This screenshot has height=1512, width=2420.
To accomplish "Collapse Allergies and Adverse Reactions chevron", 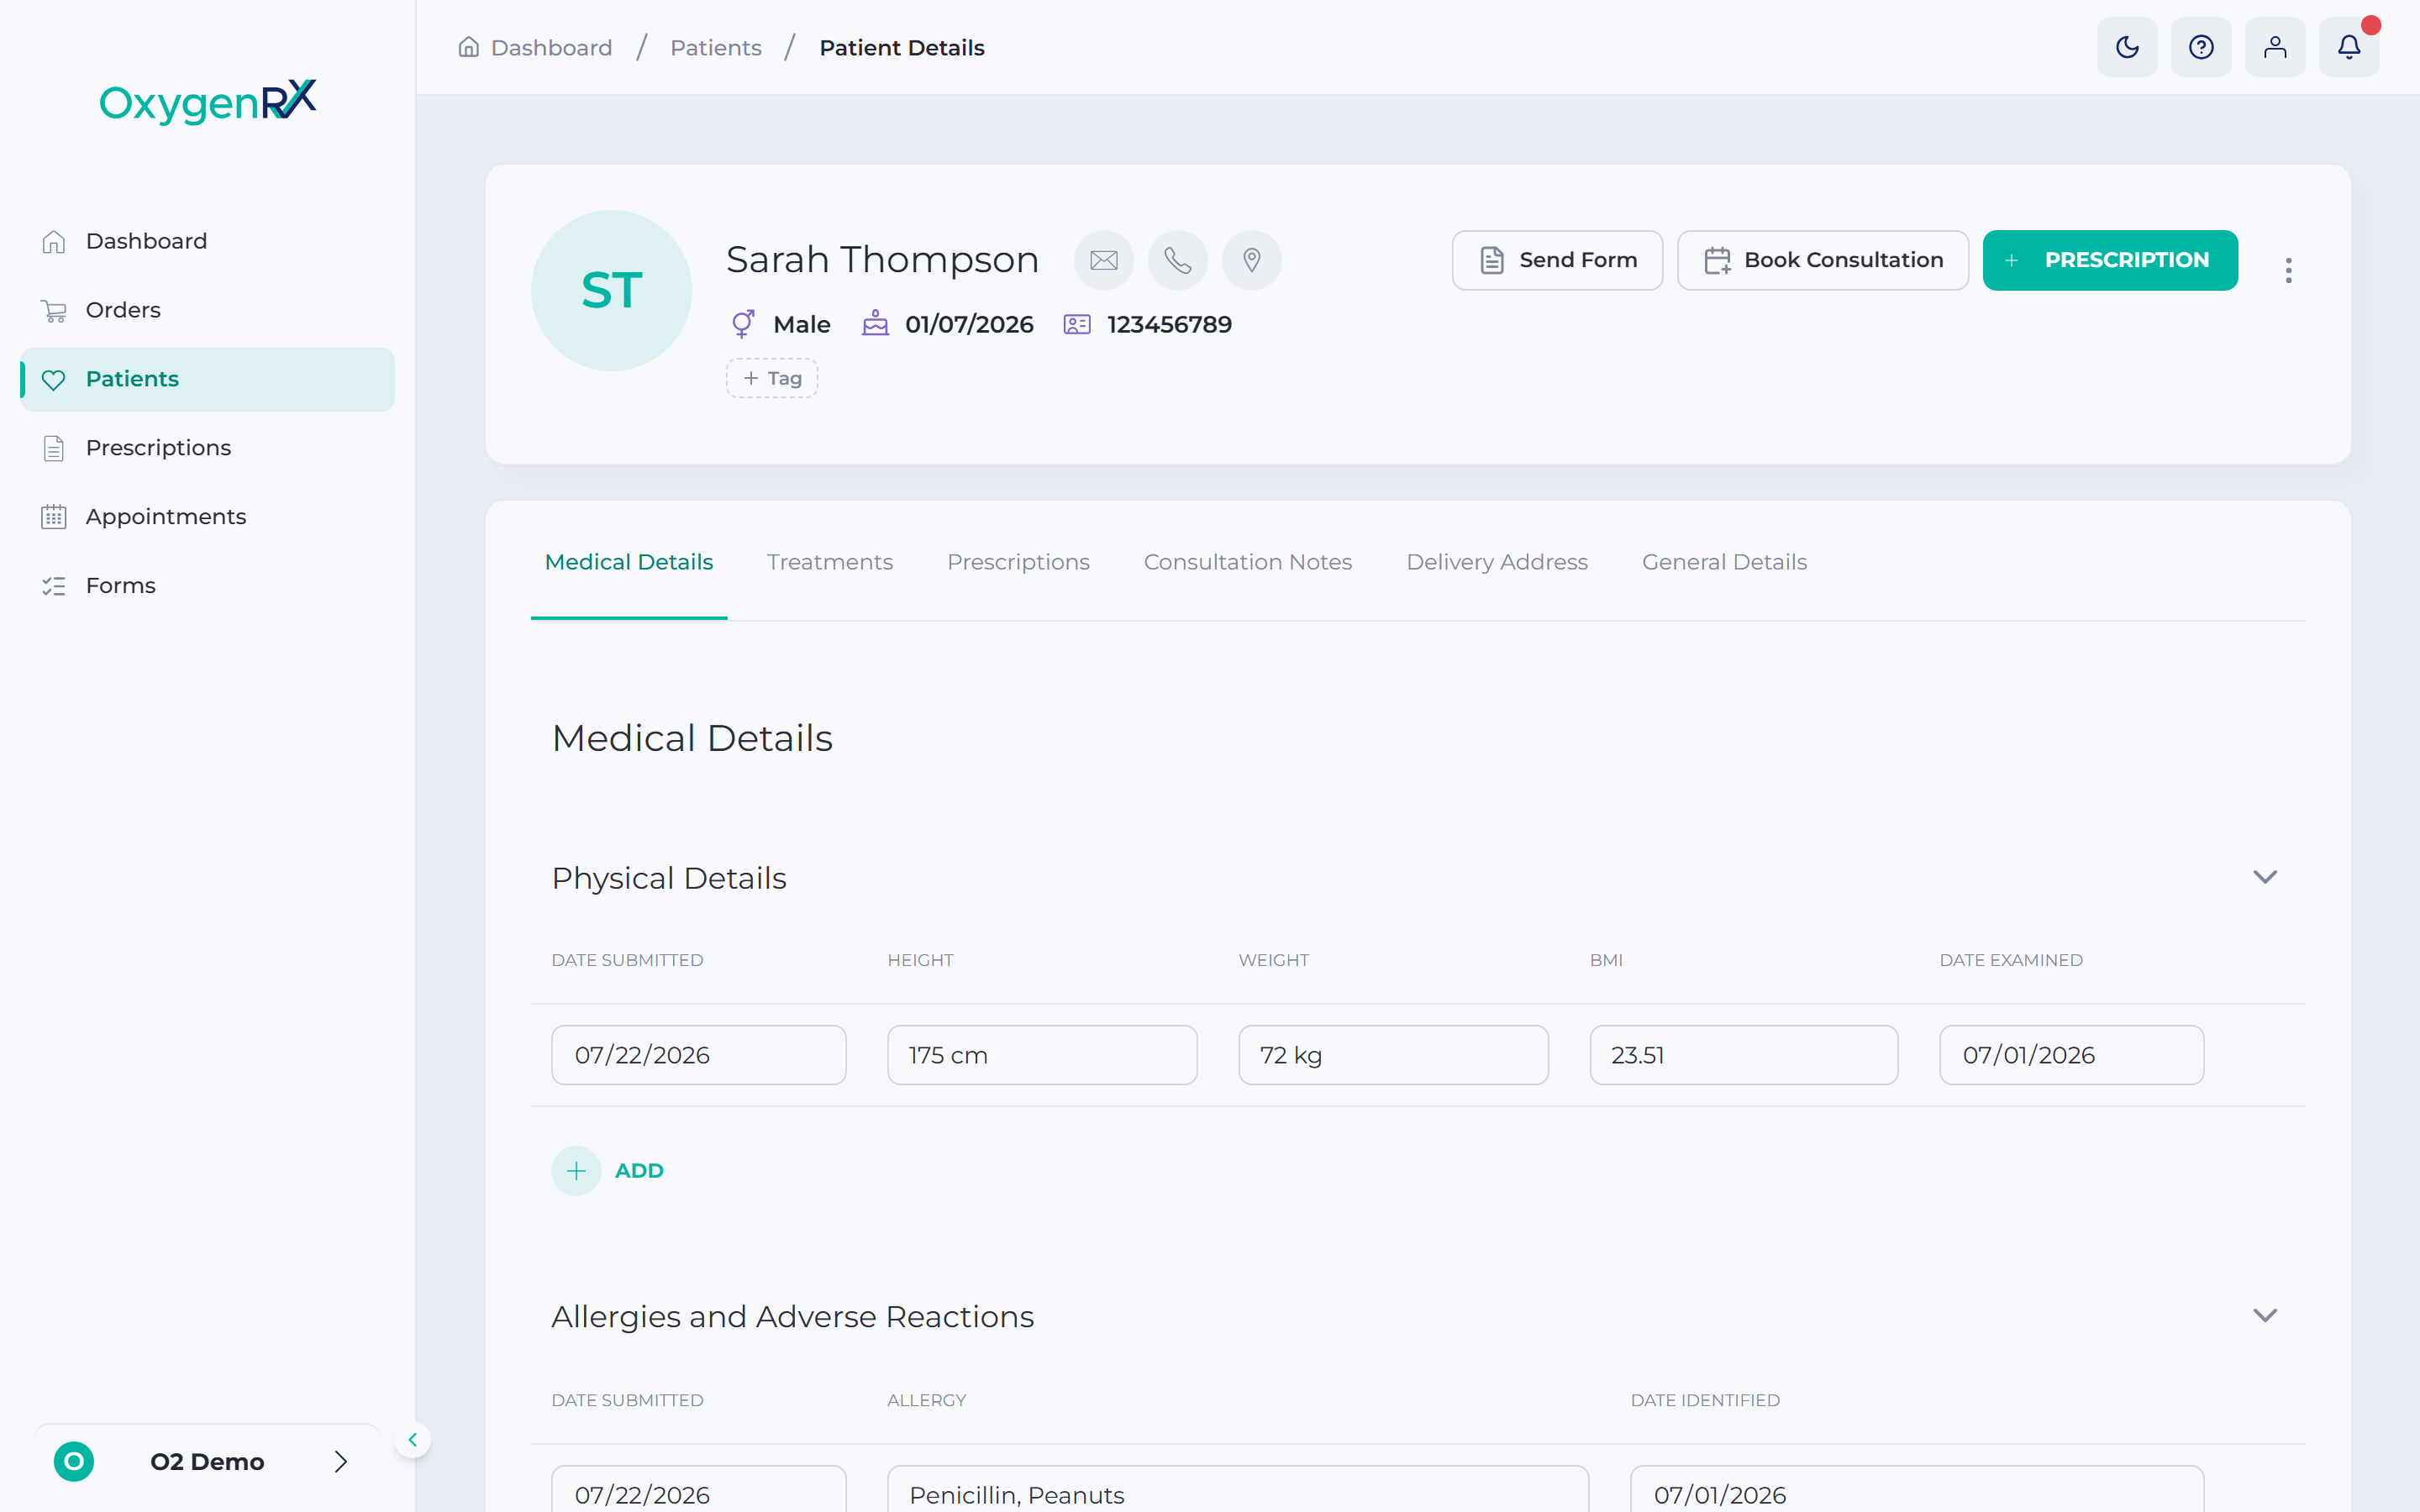I will click(2265, 1315).
